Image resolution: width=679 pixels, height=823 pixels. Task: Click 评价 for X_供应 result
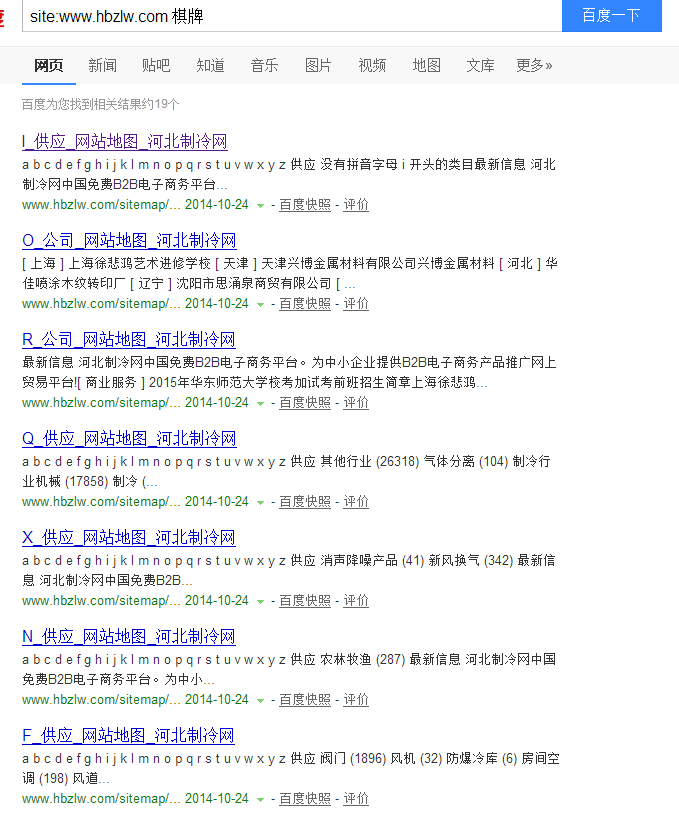356,600
